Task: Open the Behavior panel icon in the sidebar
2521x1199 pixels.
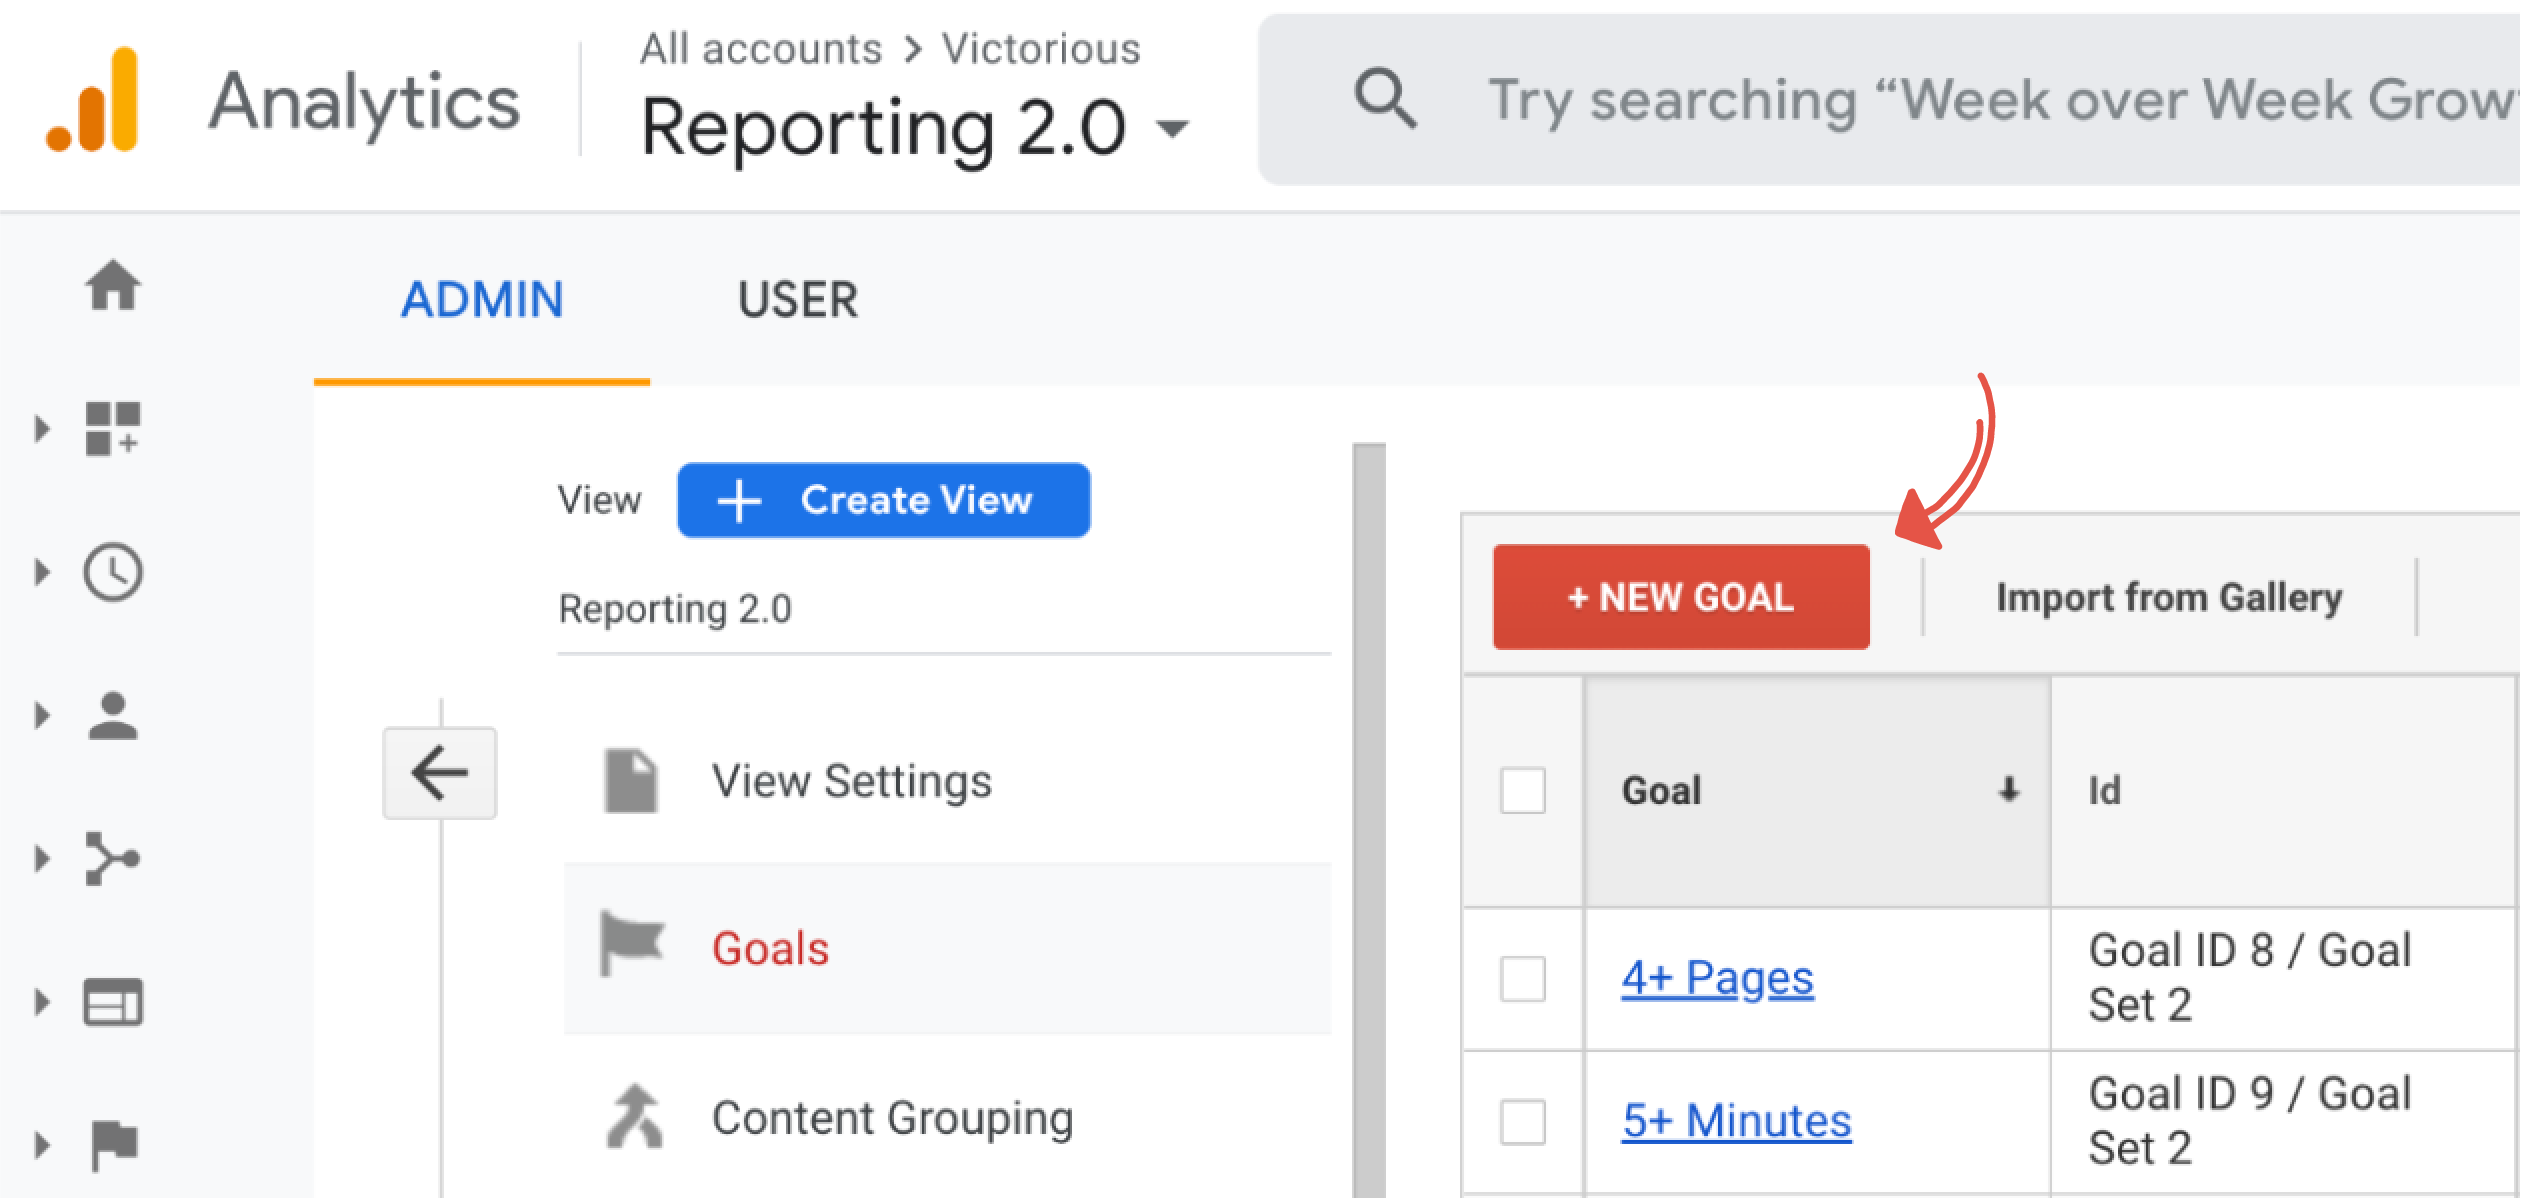Action: point(113,1002)
